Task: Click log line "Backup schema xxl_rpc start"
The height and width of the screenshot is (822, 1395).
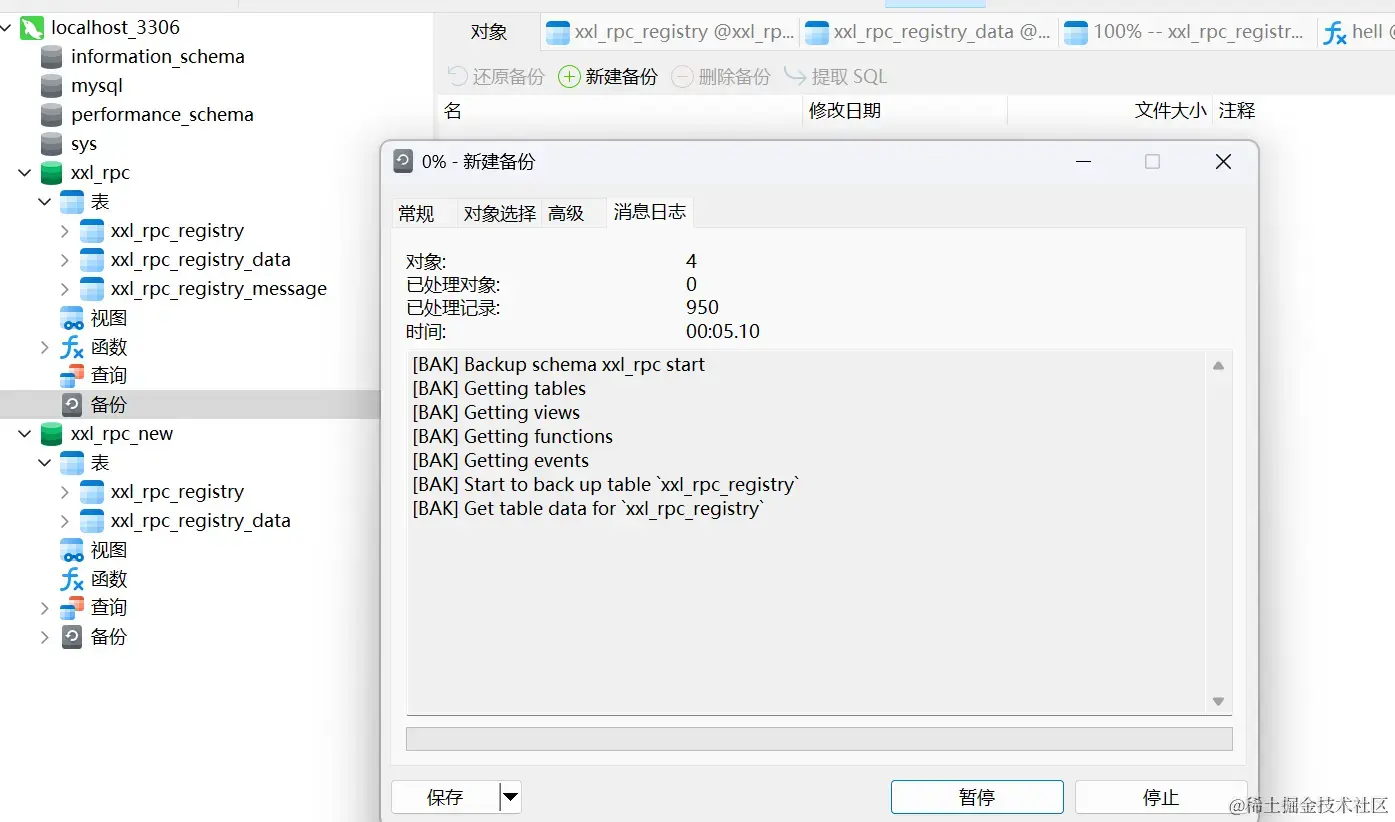Action: pos(559,365)
